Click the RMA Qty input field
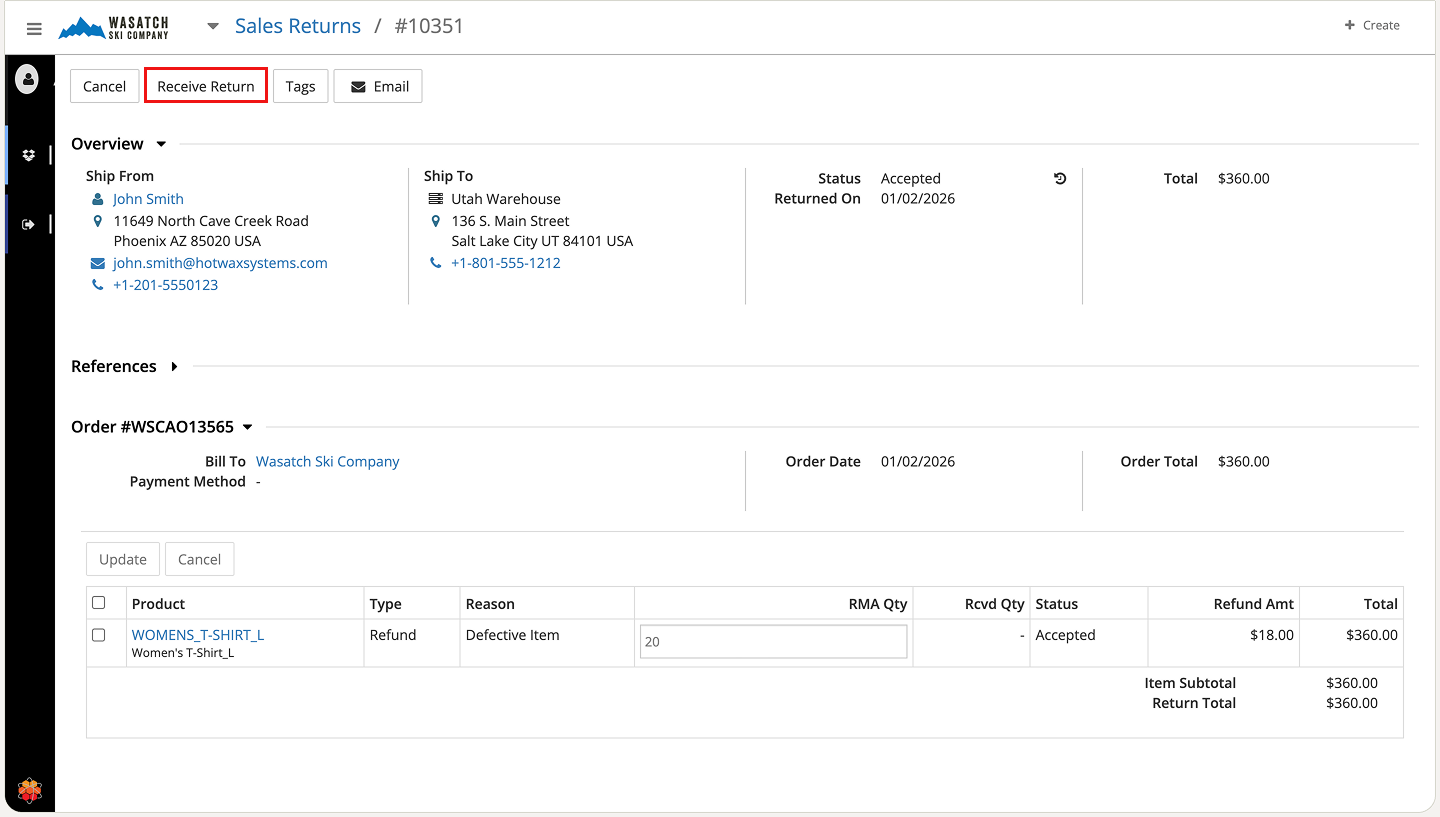This screenshot has height=817, width=1440. click(x=773, y=642)
